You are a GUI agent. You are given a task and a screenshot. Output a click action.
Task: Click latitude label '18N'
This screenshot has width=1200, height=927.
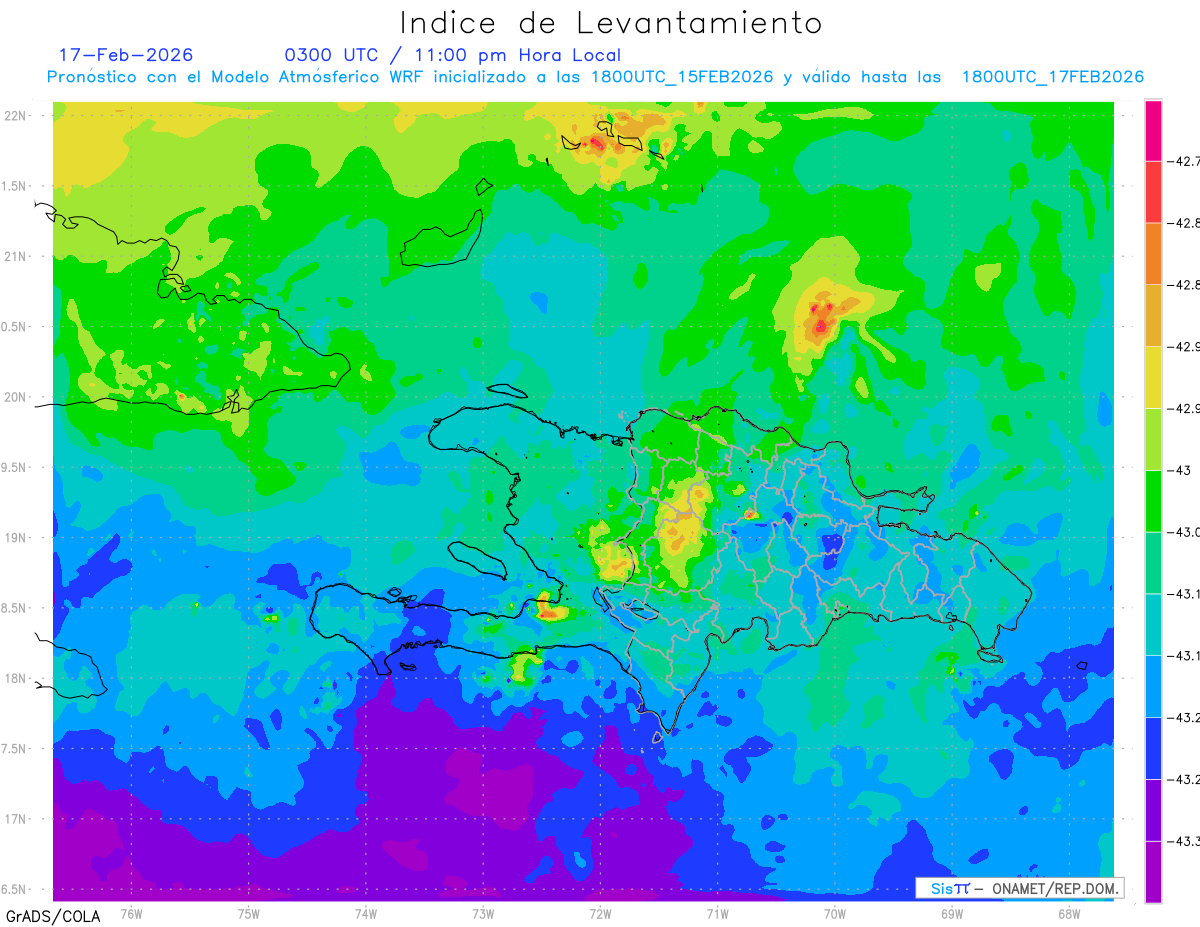tap(15, 679)
